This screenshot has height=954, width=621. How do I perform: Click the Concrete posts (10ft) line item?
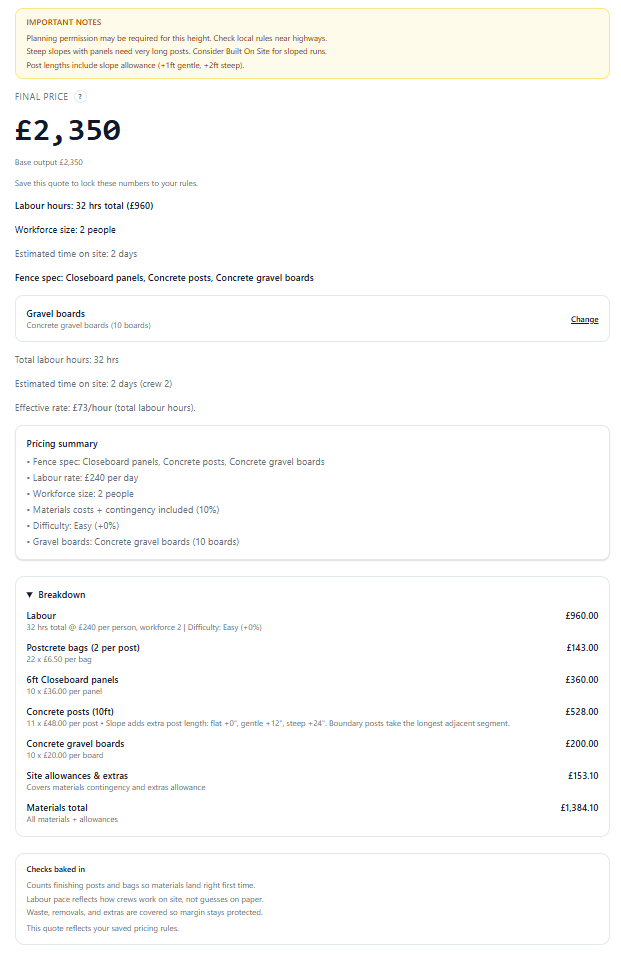[76, 712]
